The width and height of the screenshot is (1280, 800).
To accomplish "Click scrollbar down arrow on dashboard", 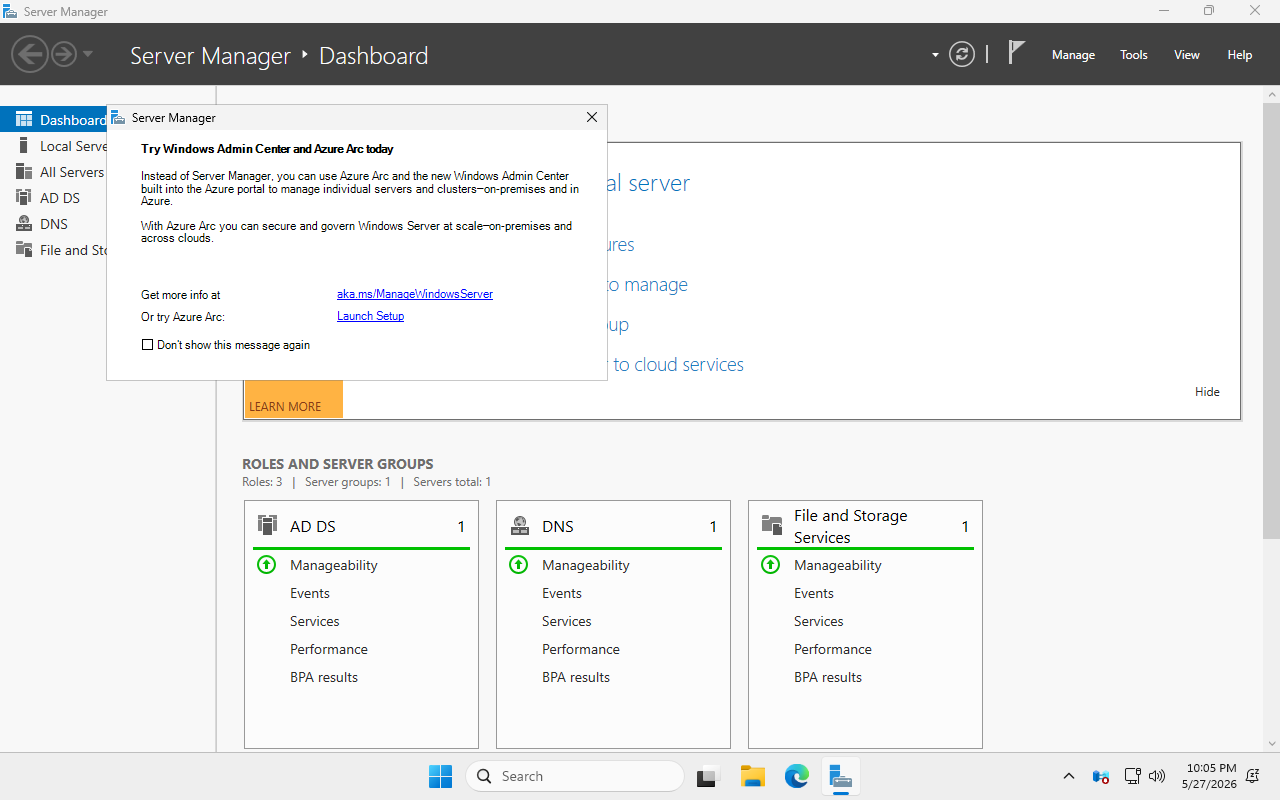I will click(x=1272, y=743).
